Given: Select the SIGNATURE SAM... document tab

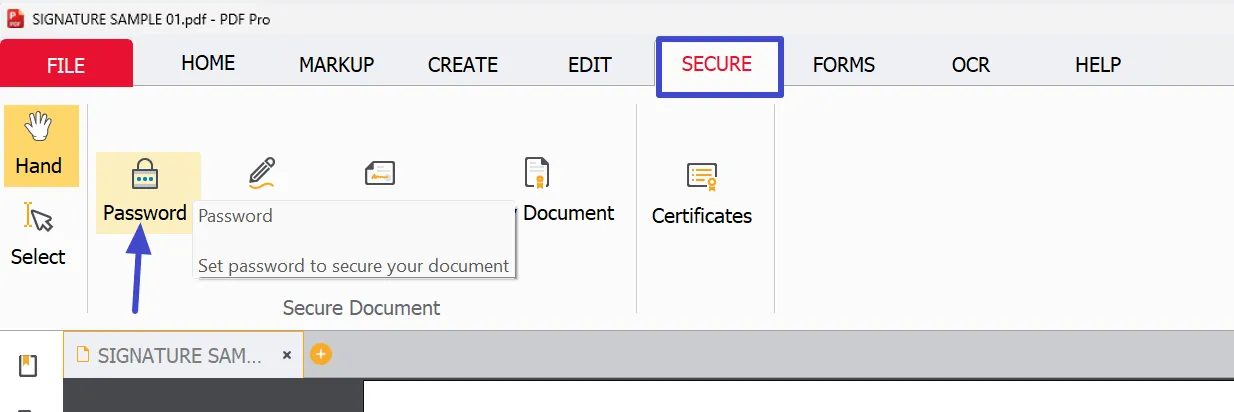Looking at the screenshot, I should coord(183,355).
